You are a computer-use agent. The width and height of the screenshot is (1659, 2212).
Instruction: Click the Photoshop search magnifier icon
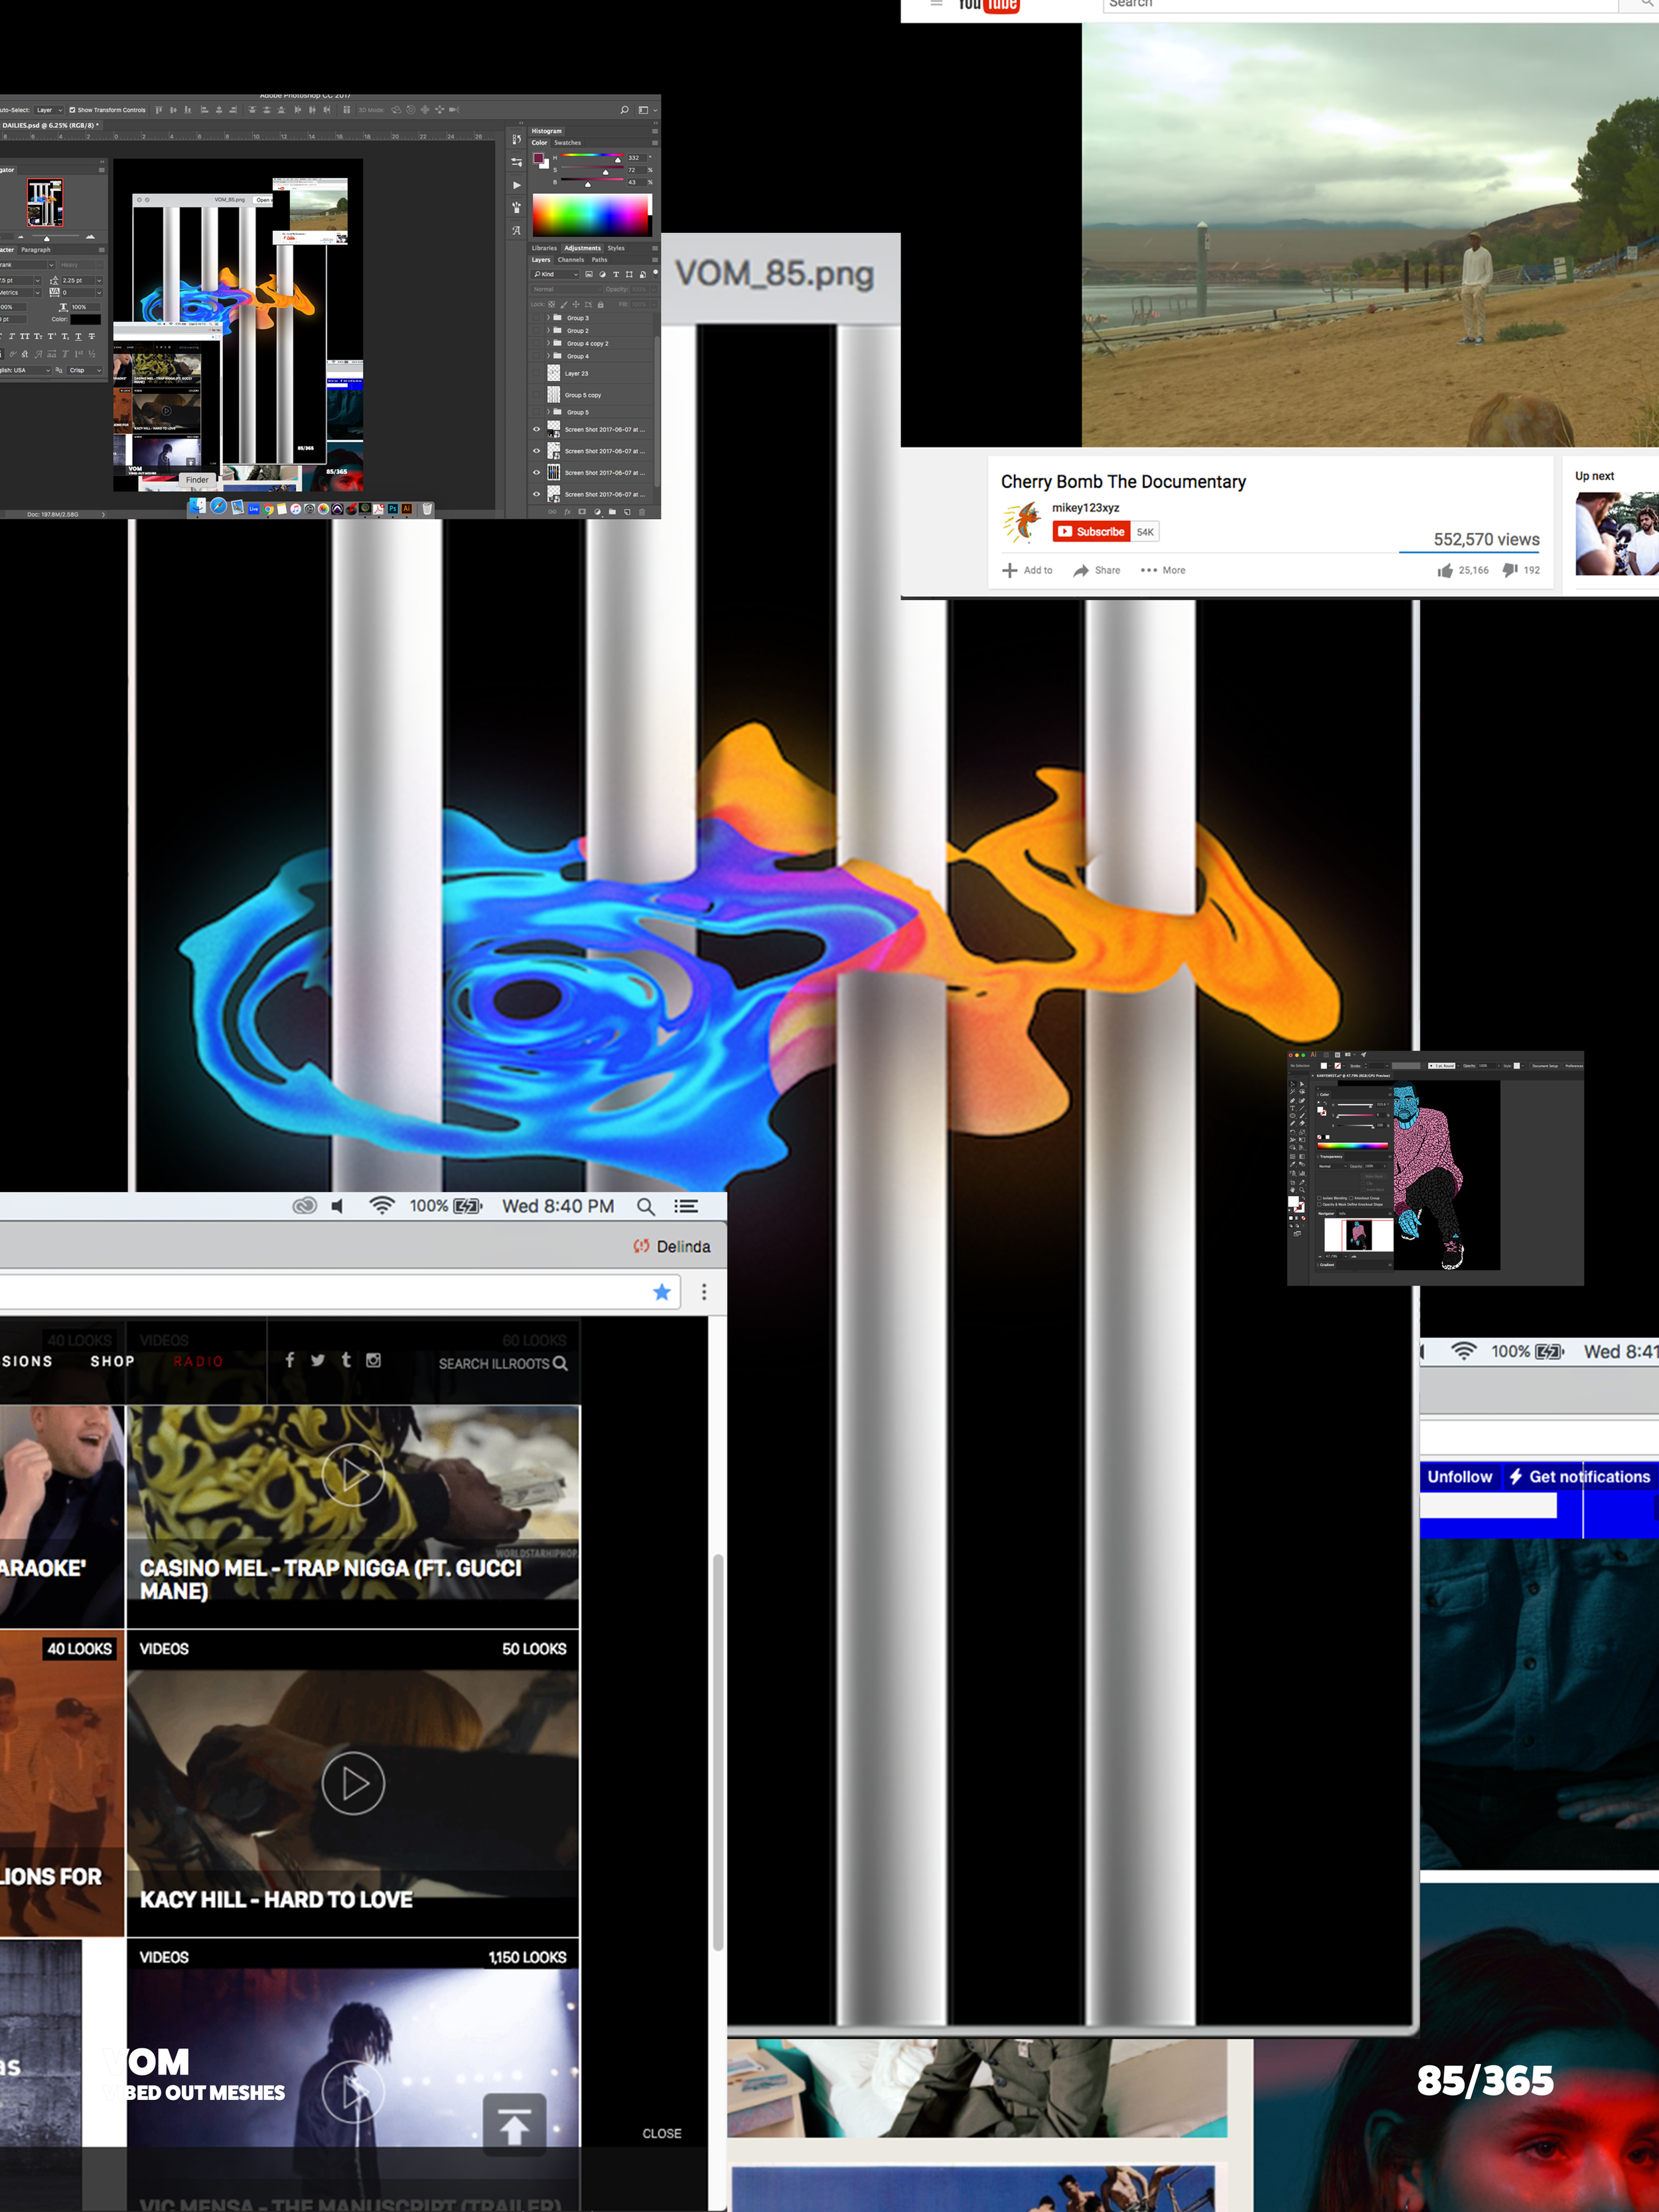pyautogui.click(x=625, y=110)
